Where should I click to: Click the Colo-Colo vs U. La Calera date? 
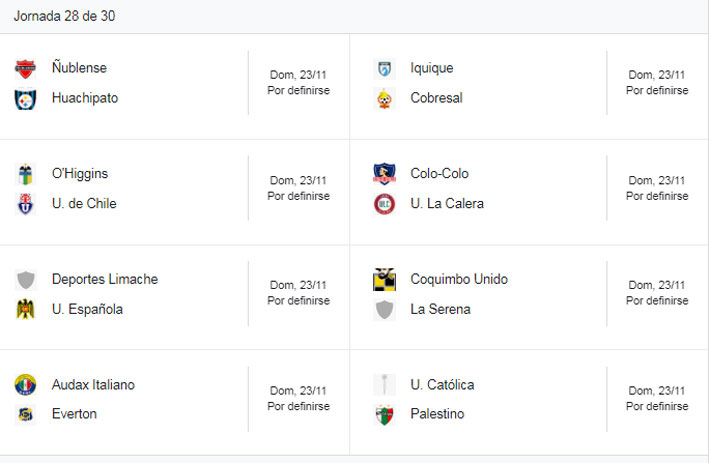click(657, 181)
